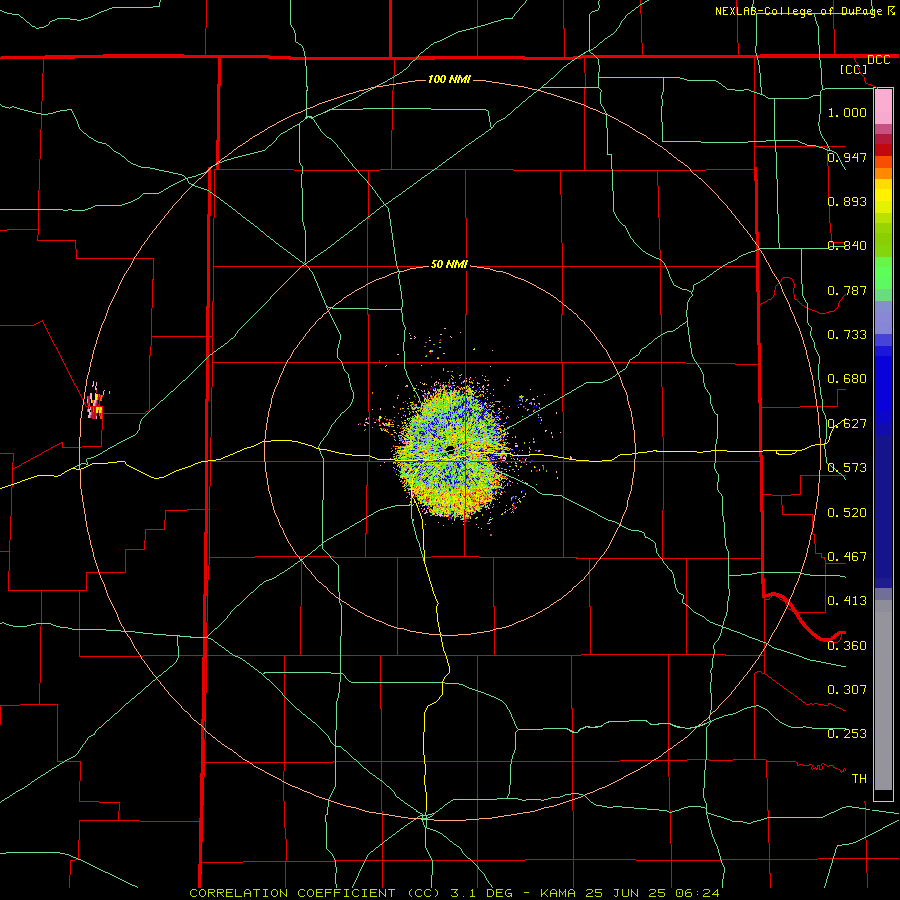Select the 0.787 scale value
Image resolution: width=900 pixels, height=900 pixels.
point(847,290)
